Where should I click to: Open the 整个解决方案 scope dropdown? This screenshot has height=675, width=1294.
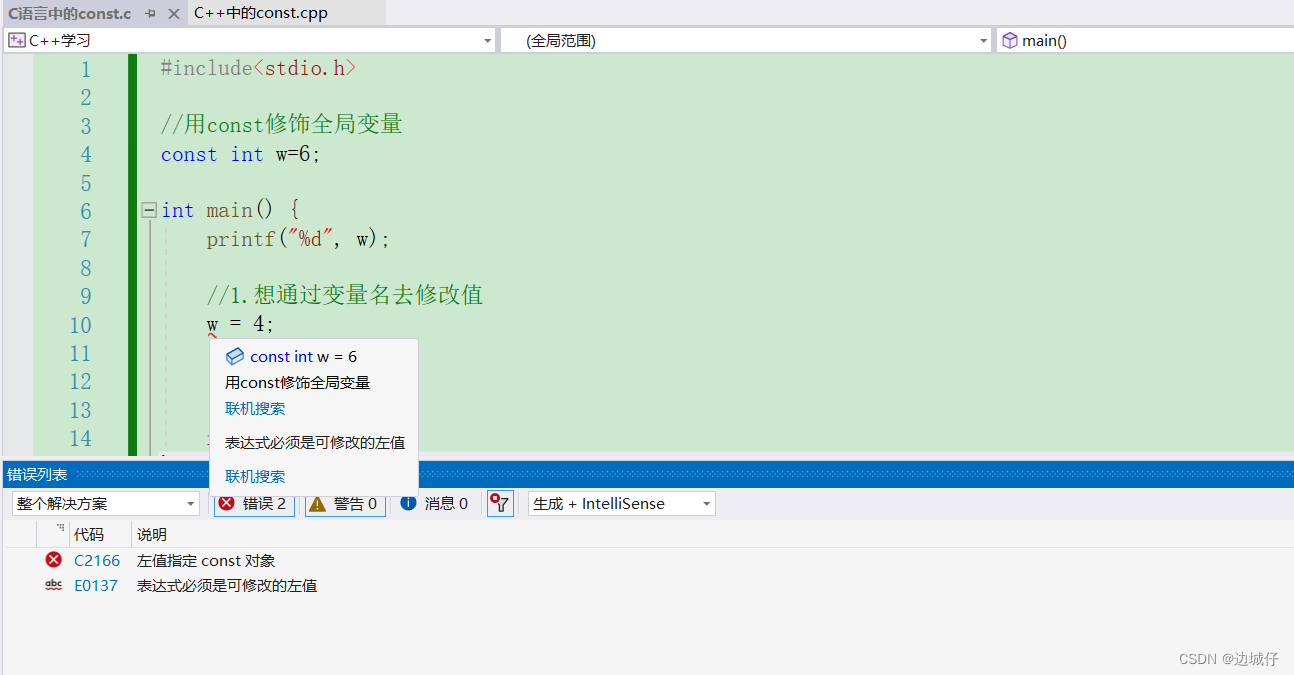pos(190,503)
